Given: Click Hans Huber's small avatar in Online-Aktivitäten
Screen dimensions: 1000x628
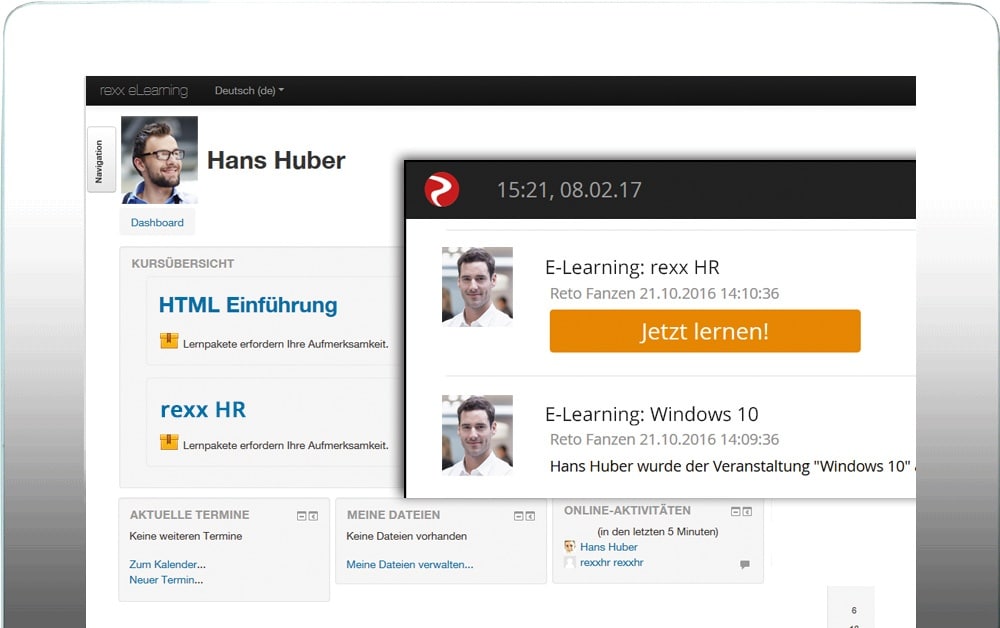Looking at the screenshot, I should click(570, 546).
